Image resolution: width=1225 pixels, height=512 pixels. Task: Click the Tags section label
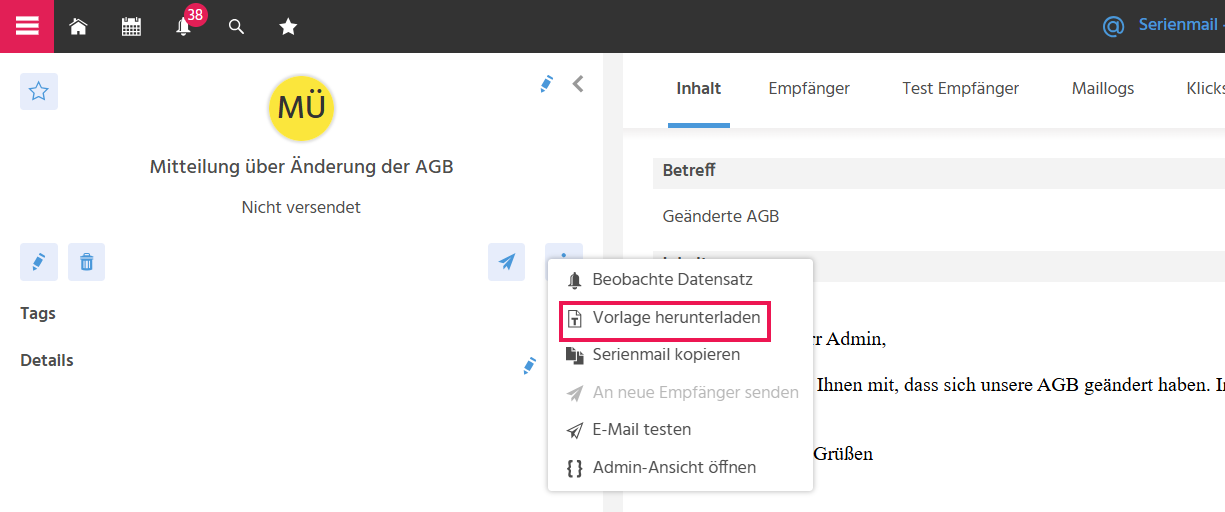pos(38,313)
